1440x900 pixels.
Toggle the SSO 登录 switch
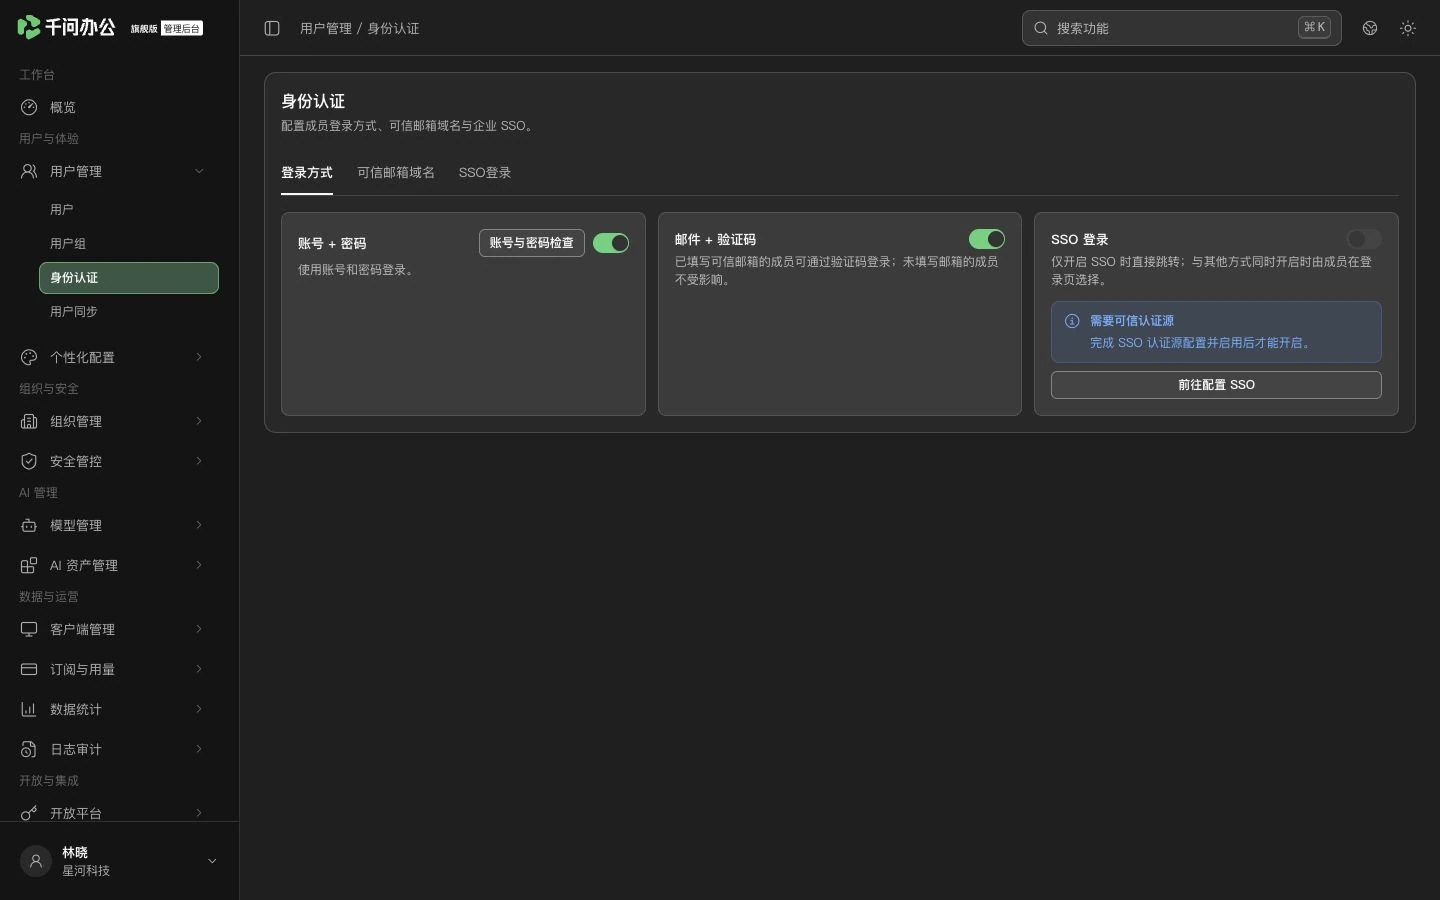pos(1364,239)
